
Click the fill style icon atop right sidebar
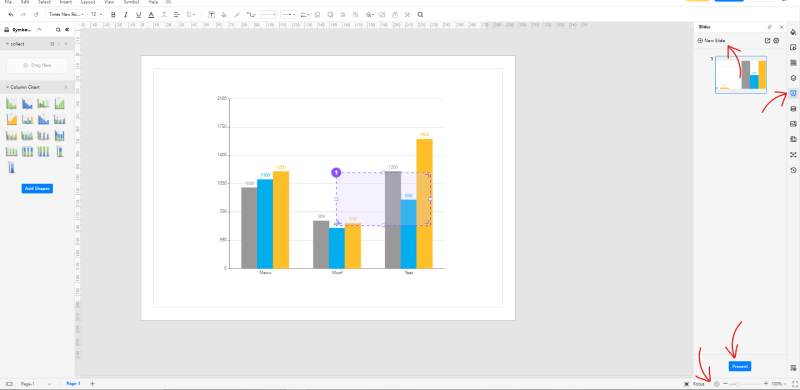(x=793, y=32)
